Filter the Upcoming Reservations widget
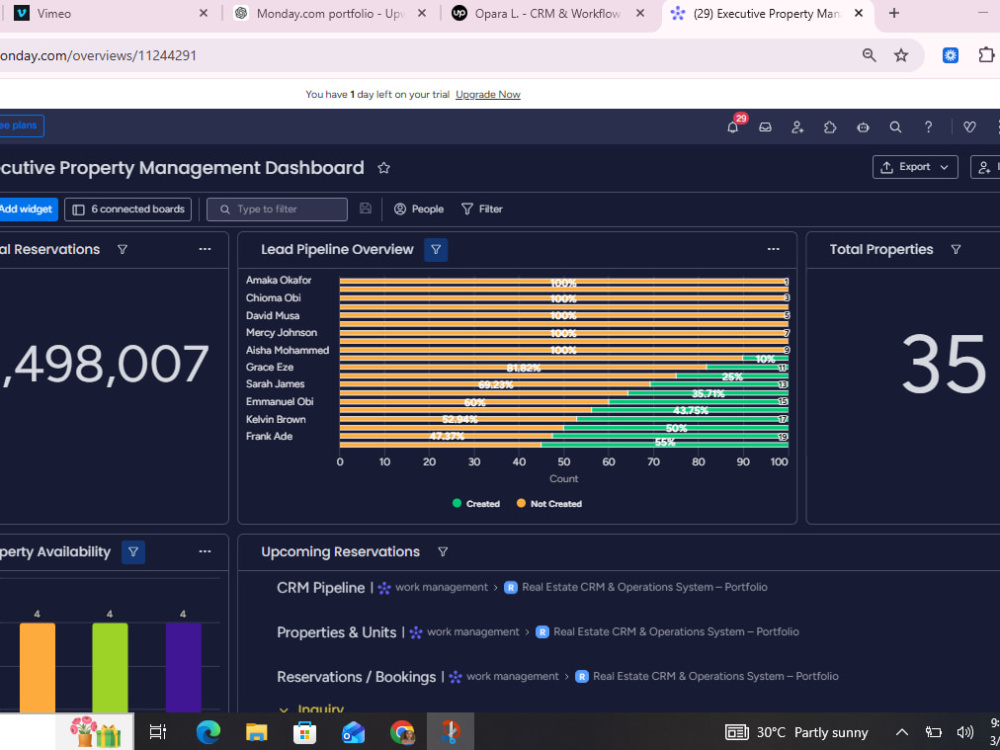 point(443,552)
